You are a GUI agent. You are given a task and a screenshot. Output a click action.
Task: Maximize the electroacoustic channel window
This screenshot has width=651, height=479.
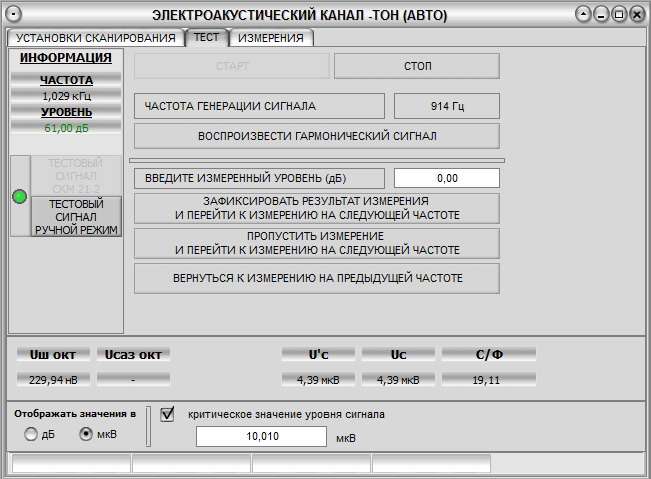[619, 14]
